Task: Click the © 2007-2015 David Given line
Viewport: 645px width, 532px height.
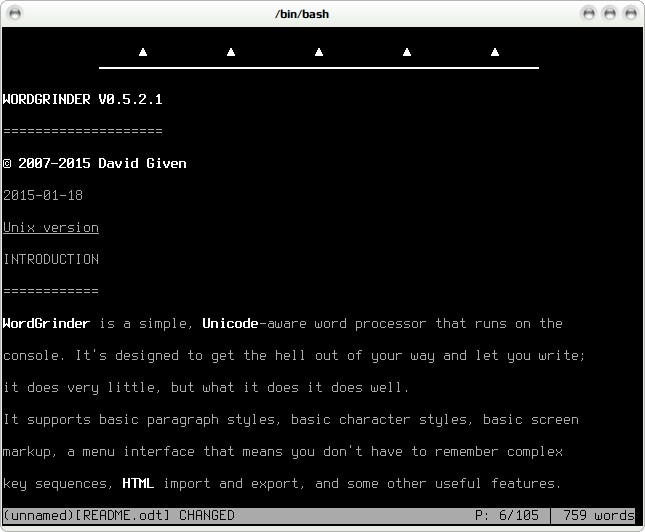Action: (x=95, y=163)
